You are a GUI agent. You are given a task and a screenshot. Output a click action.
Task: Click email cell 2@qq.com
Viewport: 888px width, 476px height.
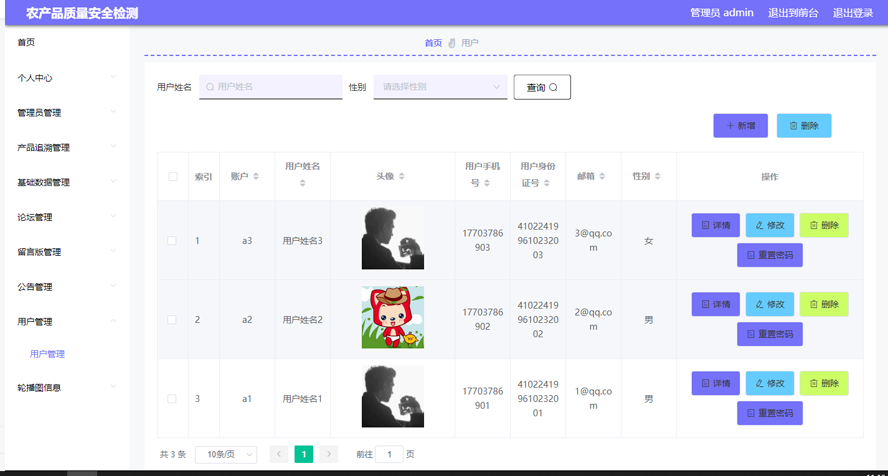[593, 320]
